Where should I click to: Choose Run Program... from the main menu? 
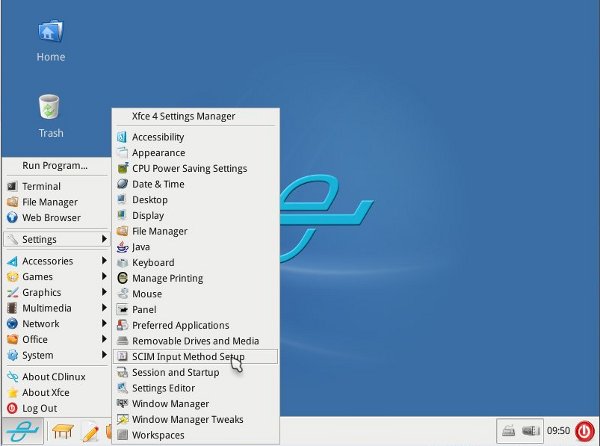tap(57, 166)
